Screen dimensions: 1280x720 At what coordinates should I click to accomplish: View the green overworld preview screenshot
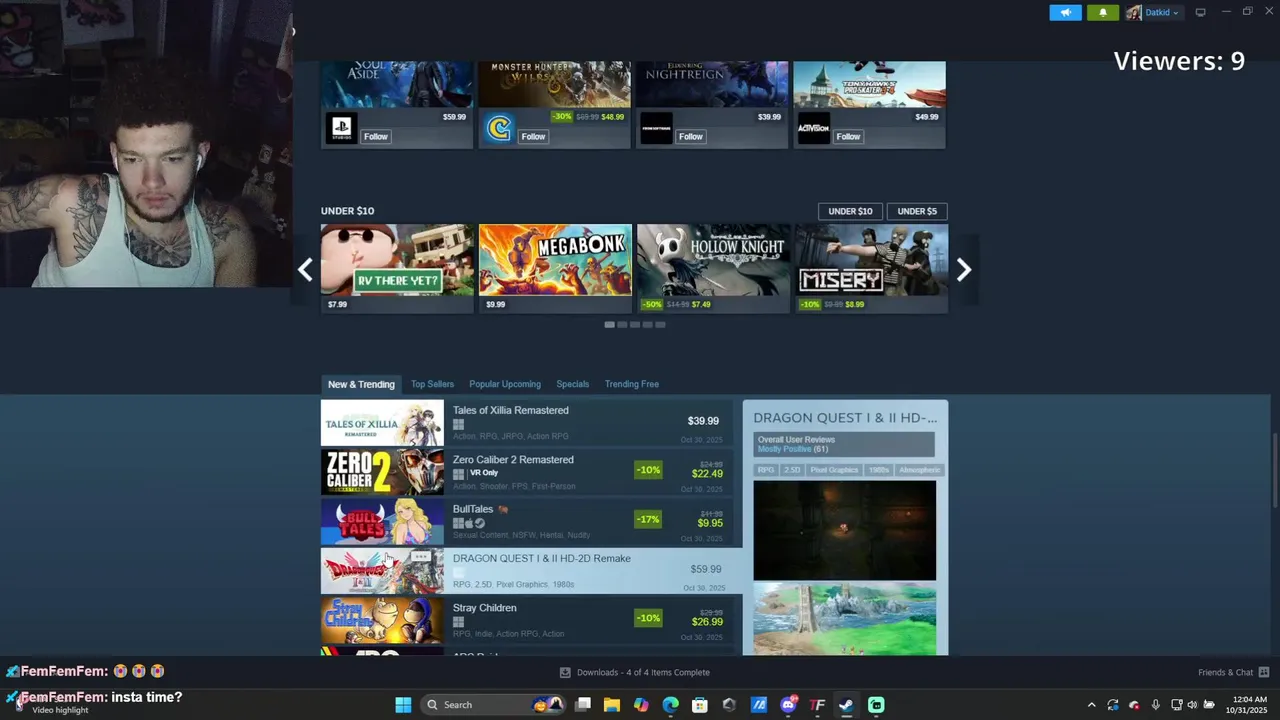point(845,619)
